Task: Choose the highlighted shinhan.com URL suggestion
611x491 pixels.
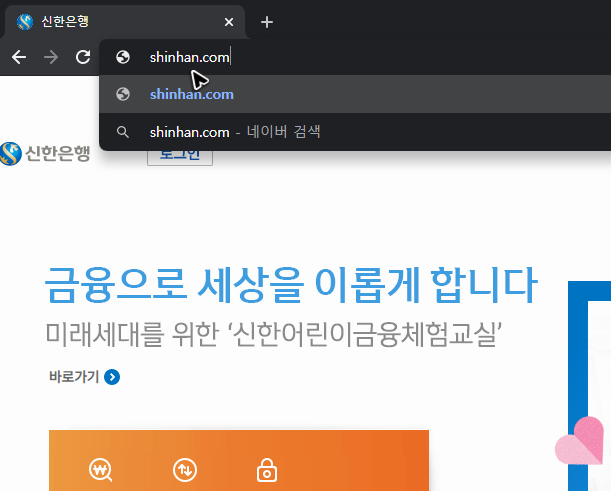Action: click(355, 94)
